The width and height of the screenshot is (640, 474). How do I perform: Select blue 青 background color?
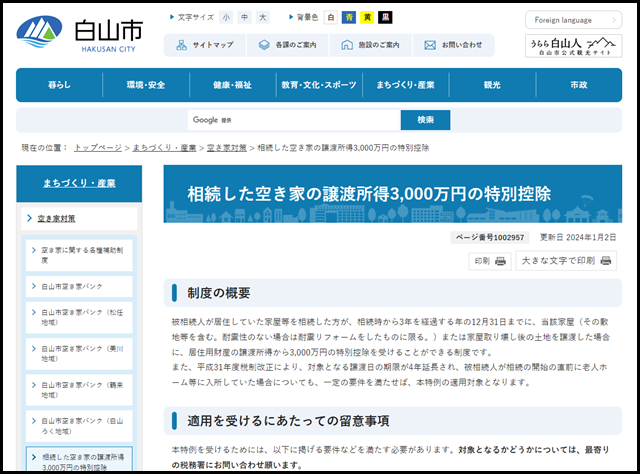(x=349, y=18)
